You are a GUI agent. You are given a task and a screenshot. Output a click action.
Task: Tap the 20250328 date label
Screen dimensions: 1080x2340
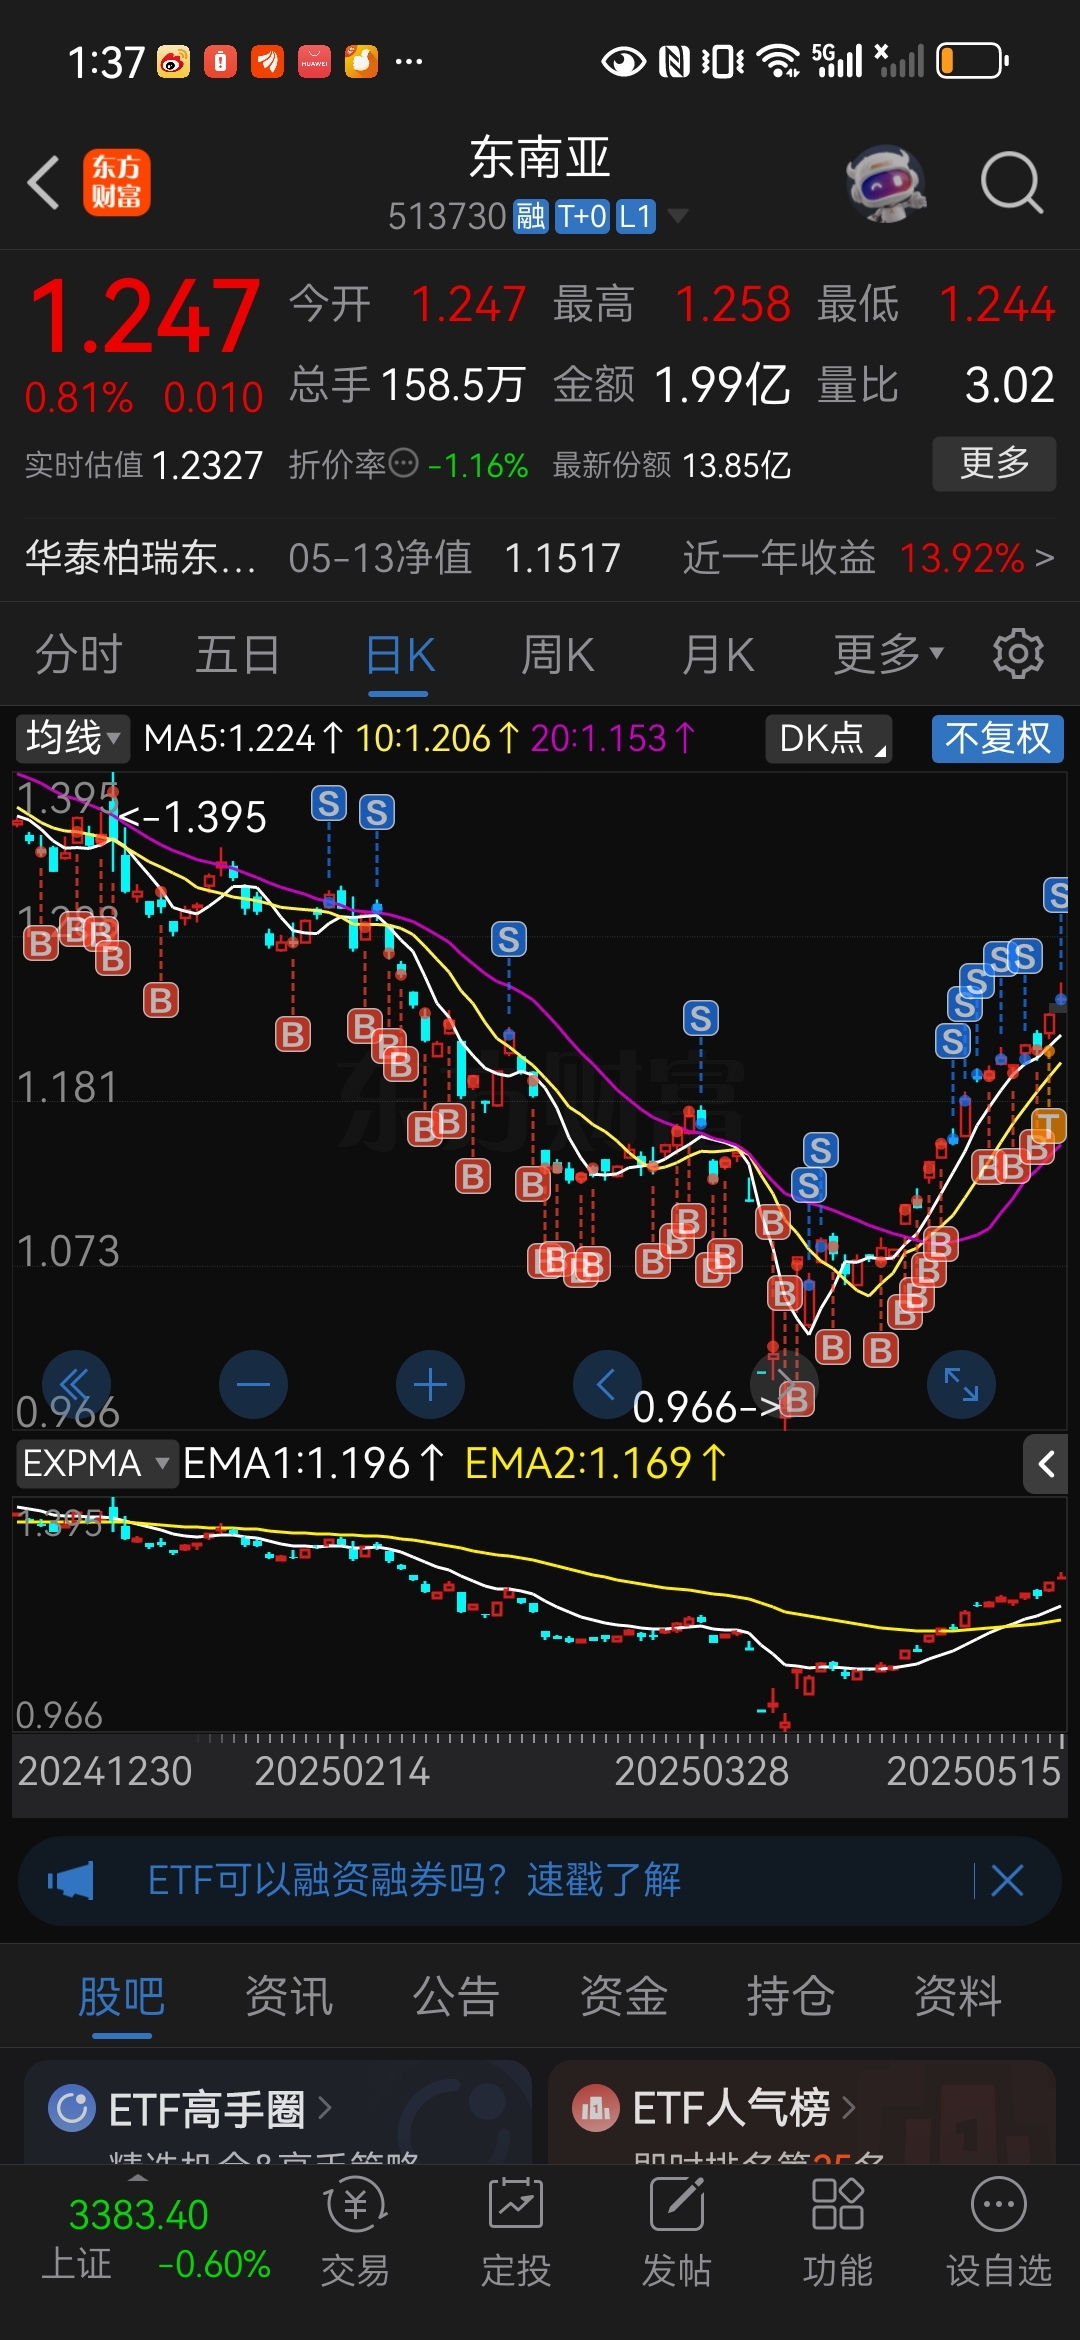point(701,1771)
